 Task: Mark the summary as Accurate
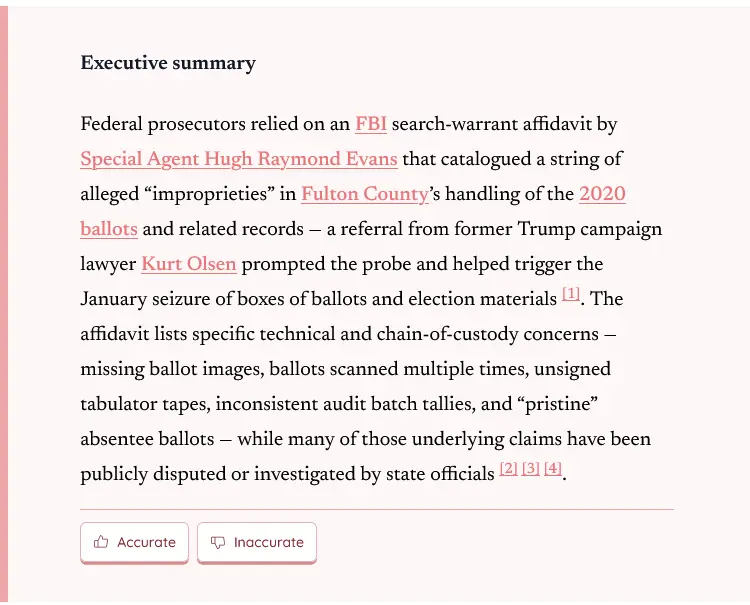tap(135, 542)
